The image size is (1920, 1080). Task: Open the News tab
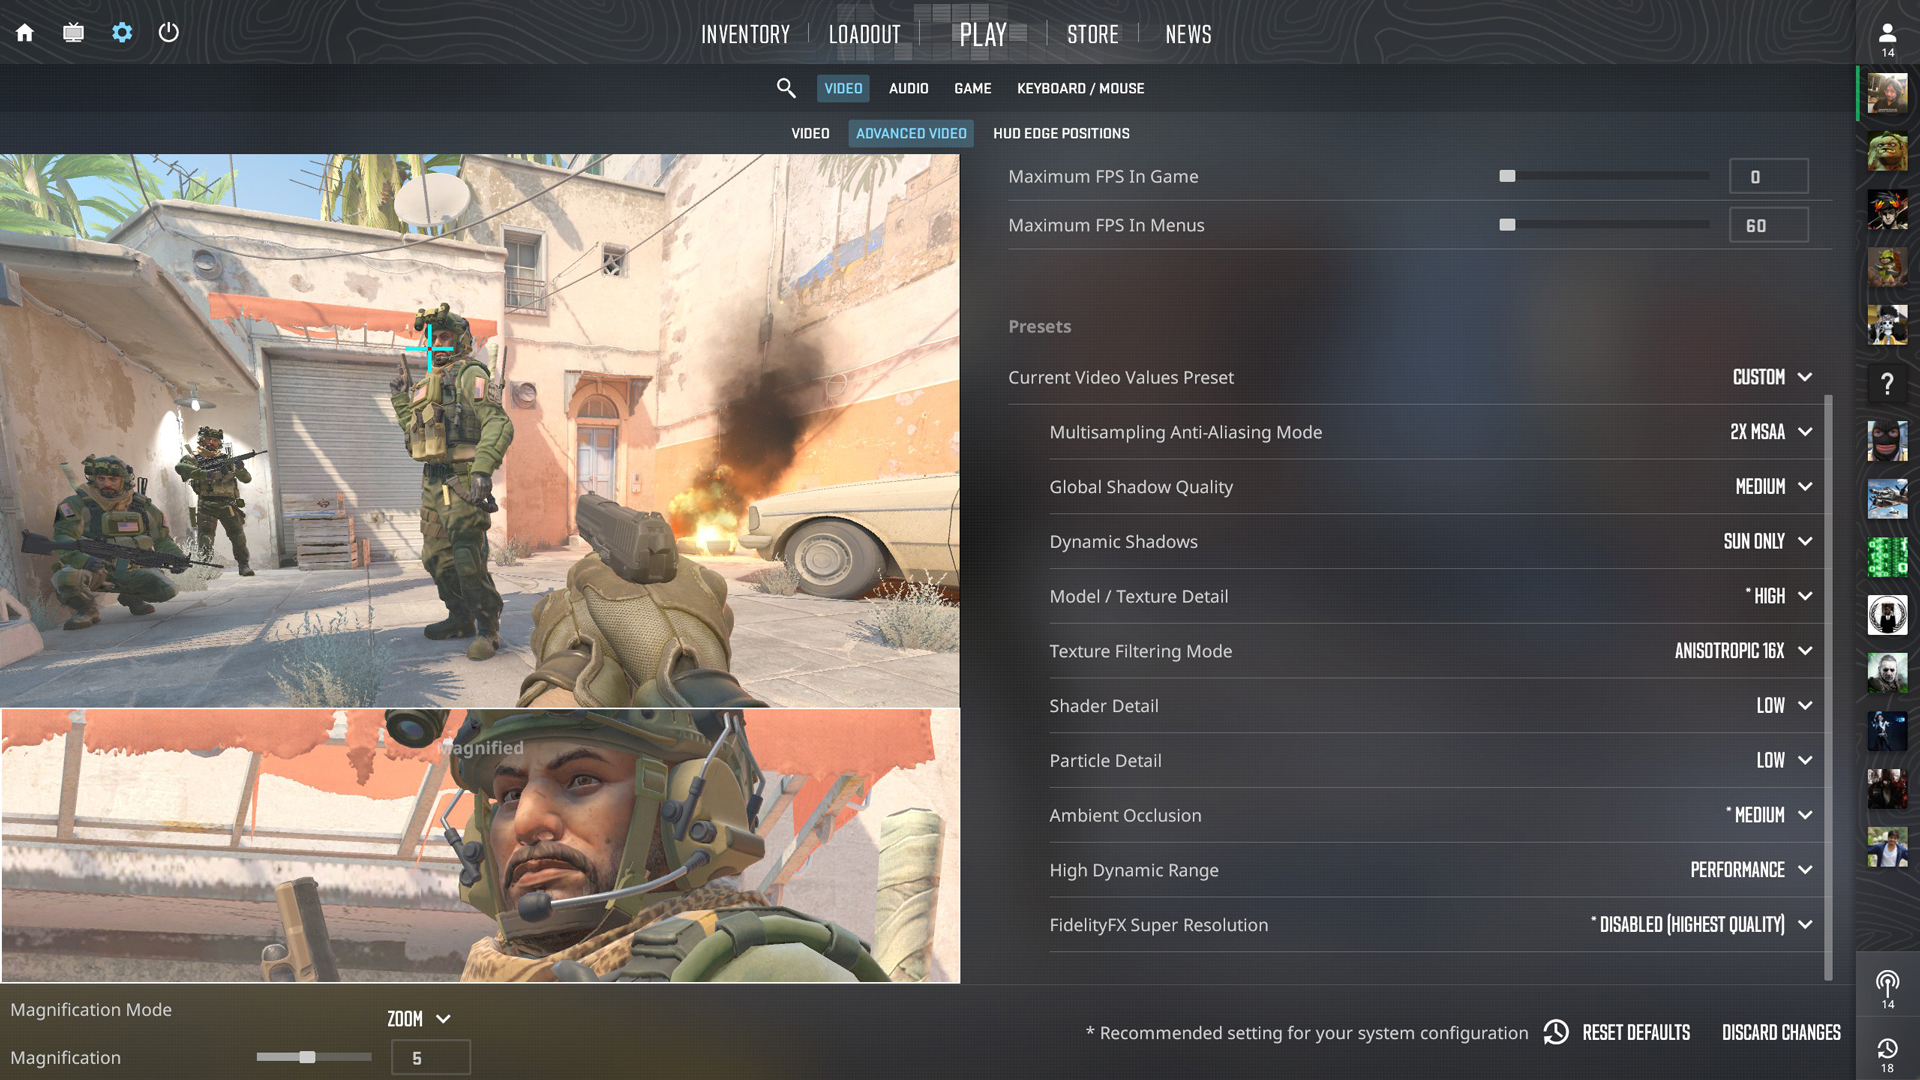pos(1188,34)
